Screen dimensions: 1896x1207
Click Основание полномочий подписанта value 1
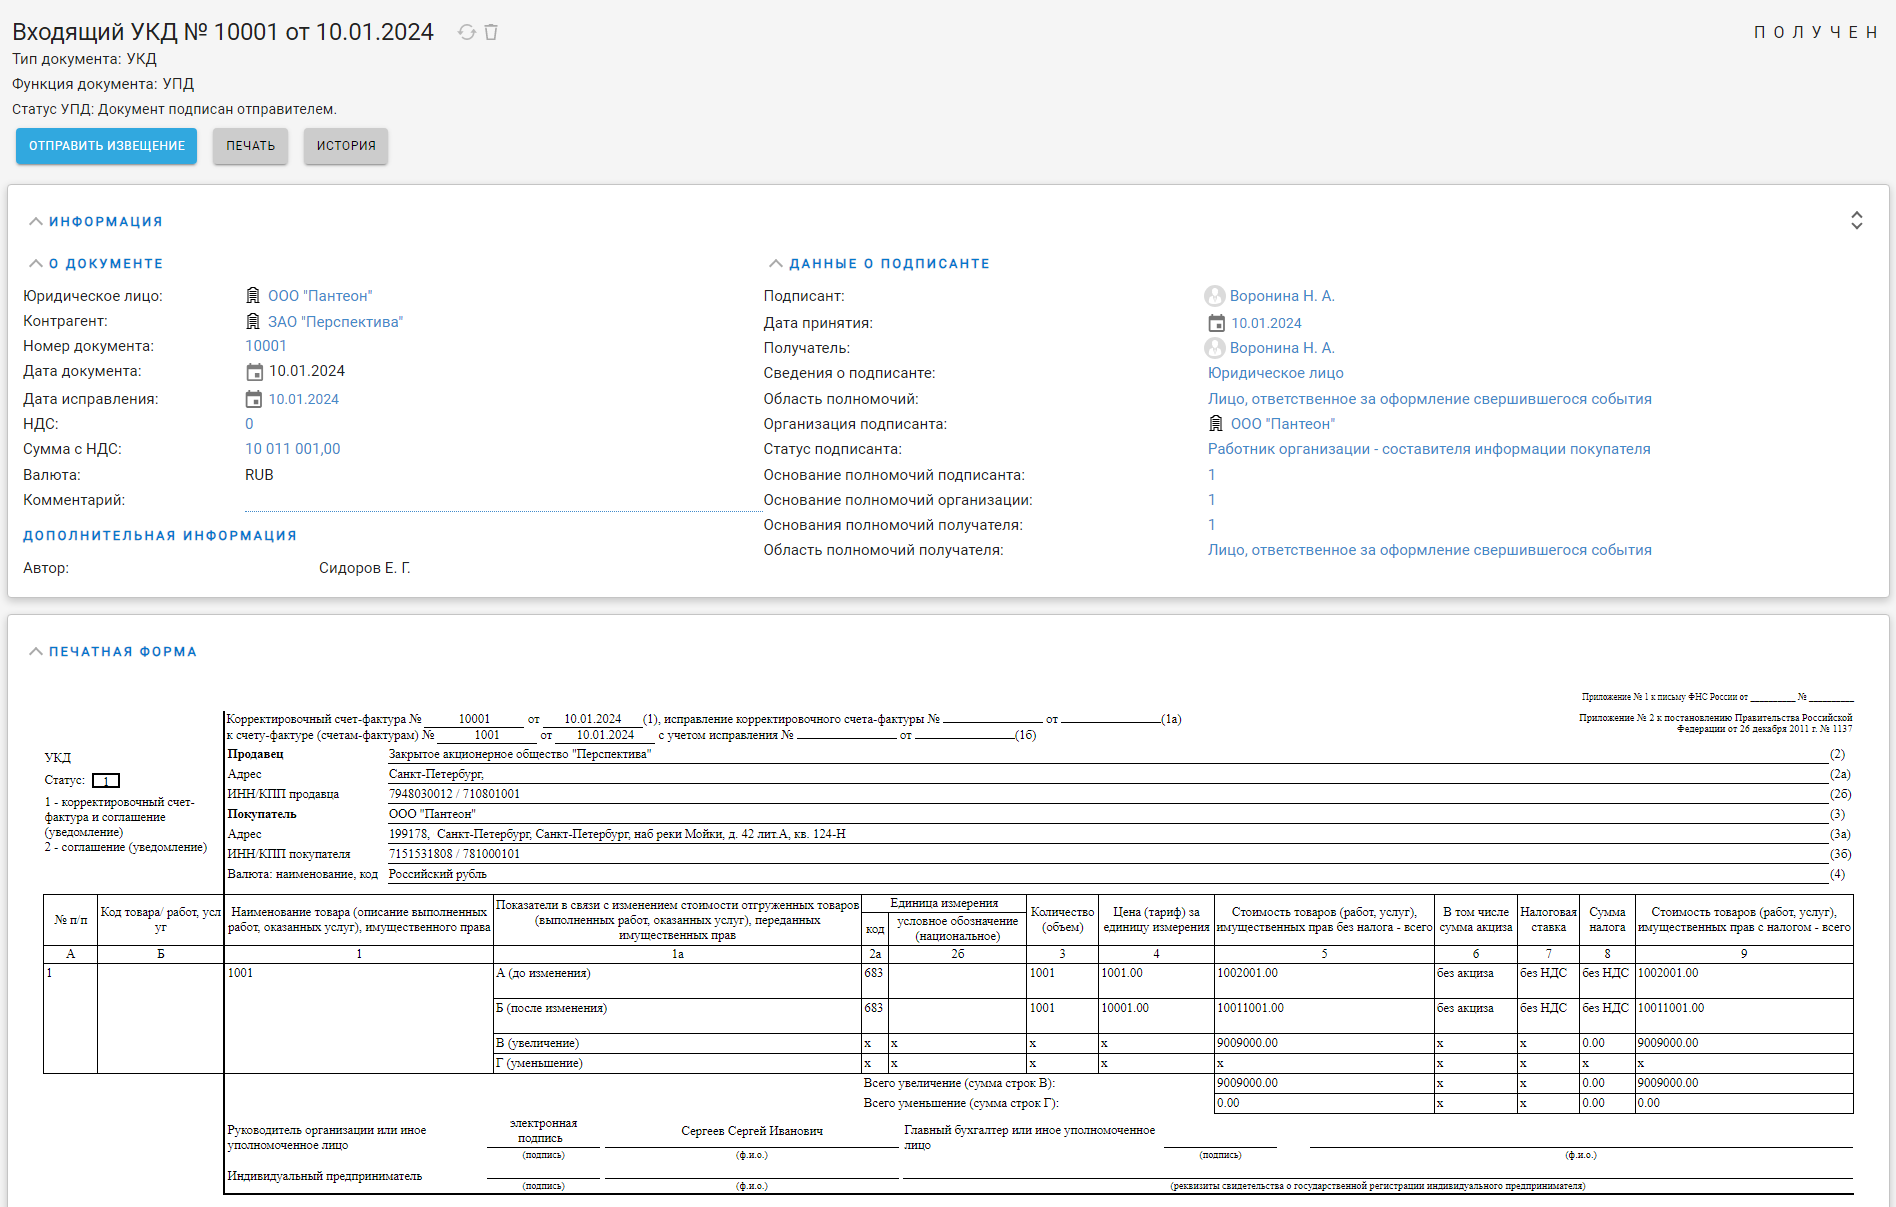tap(1212, 475)
